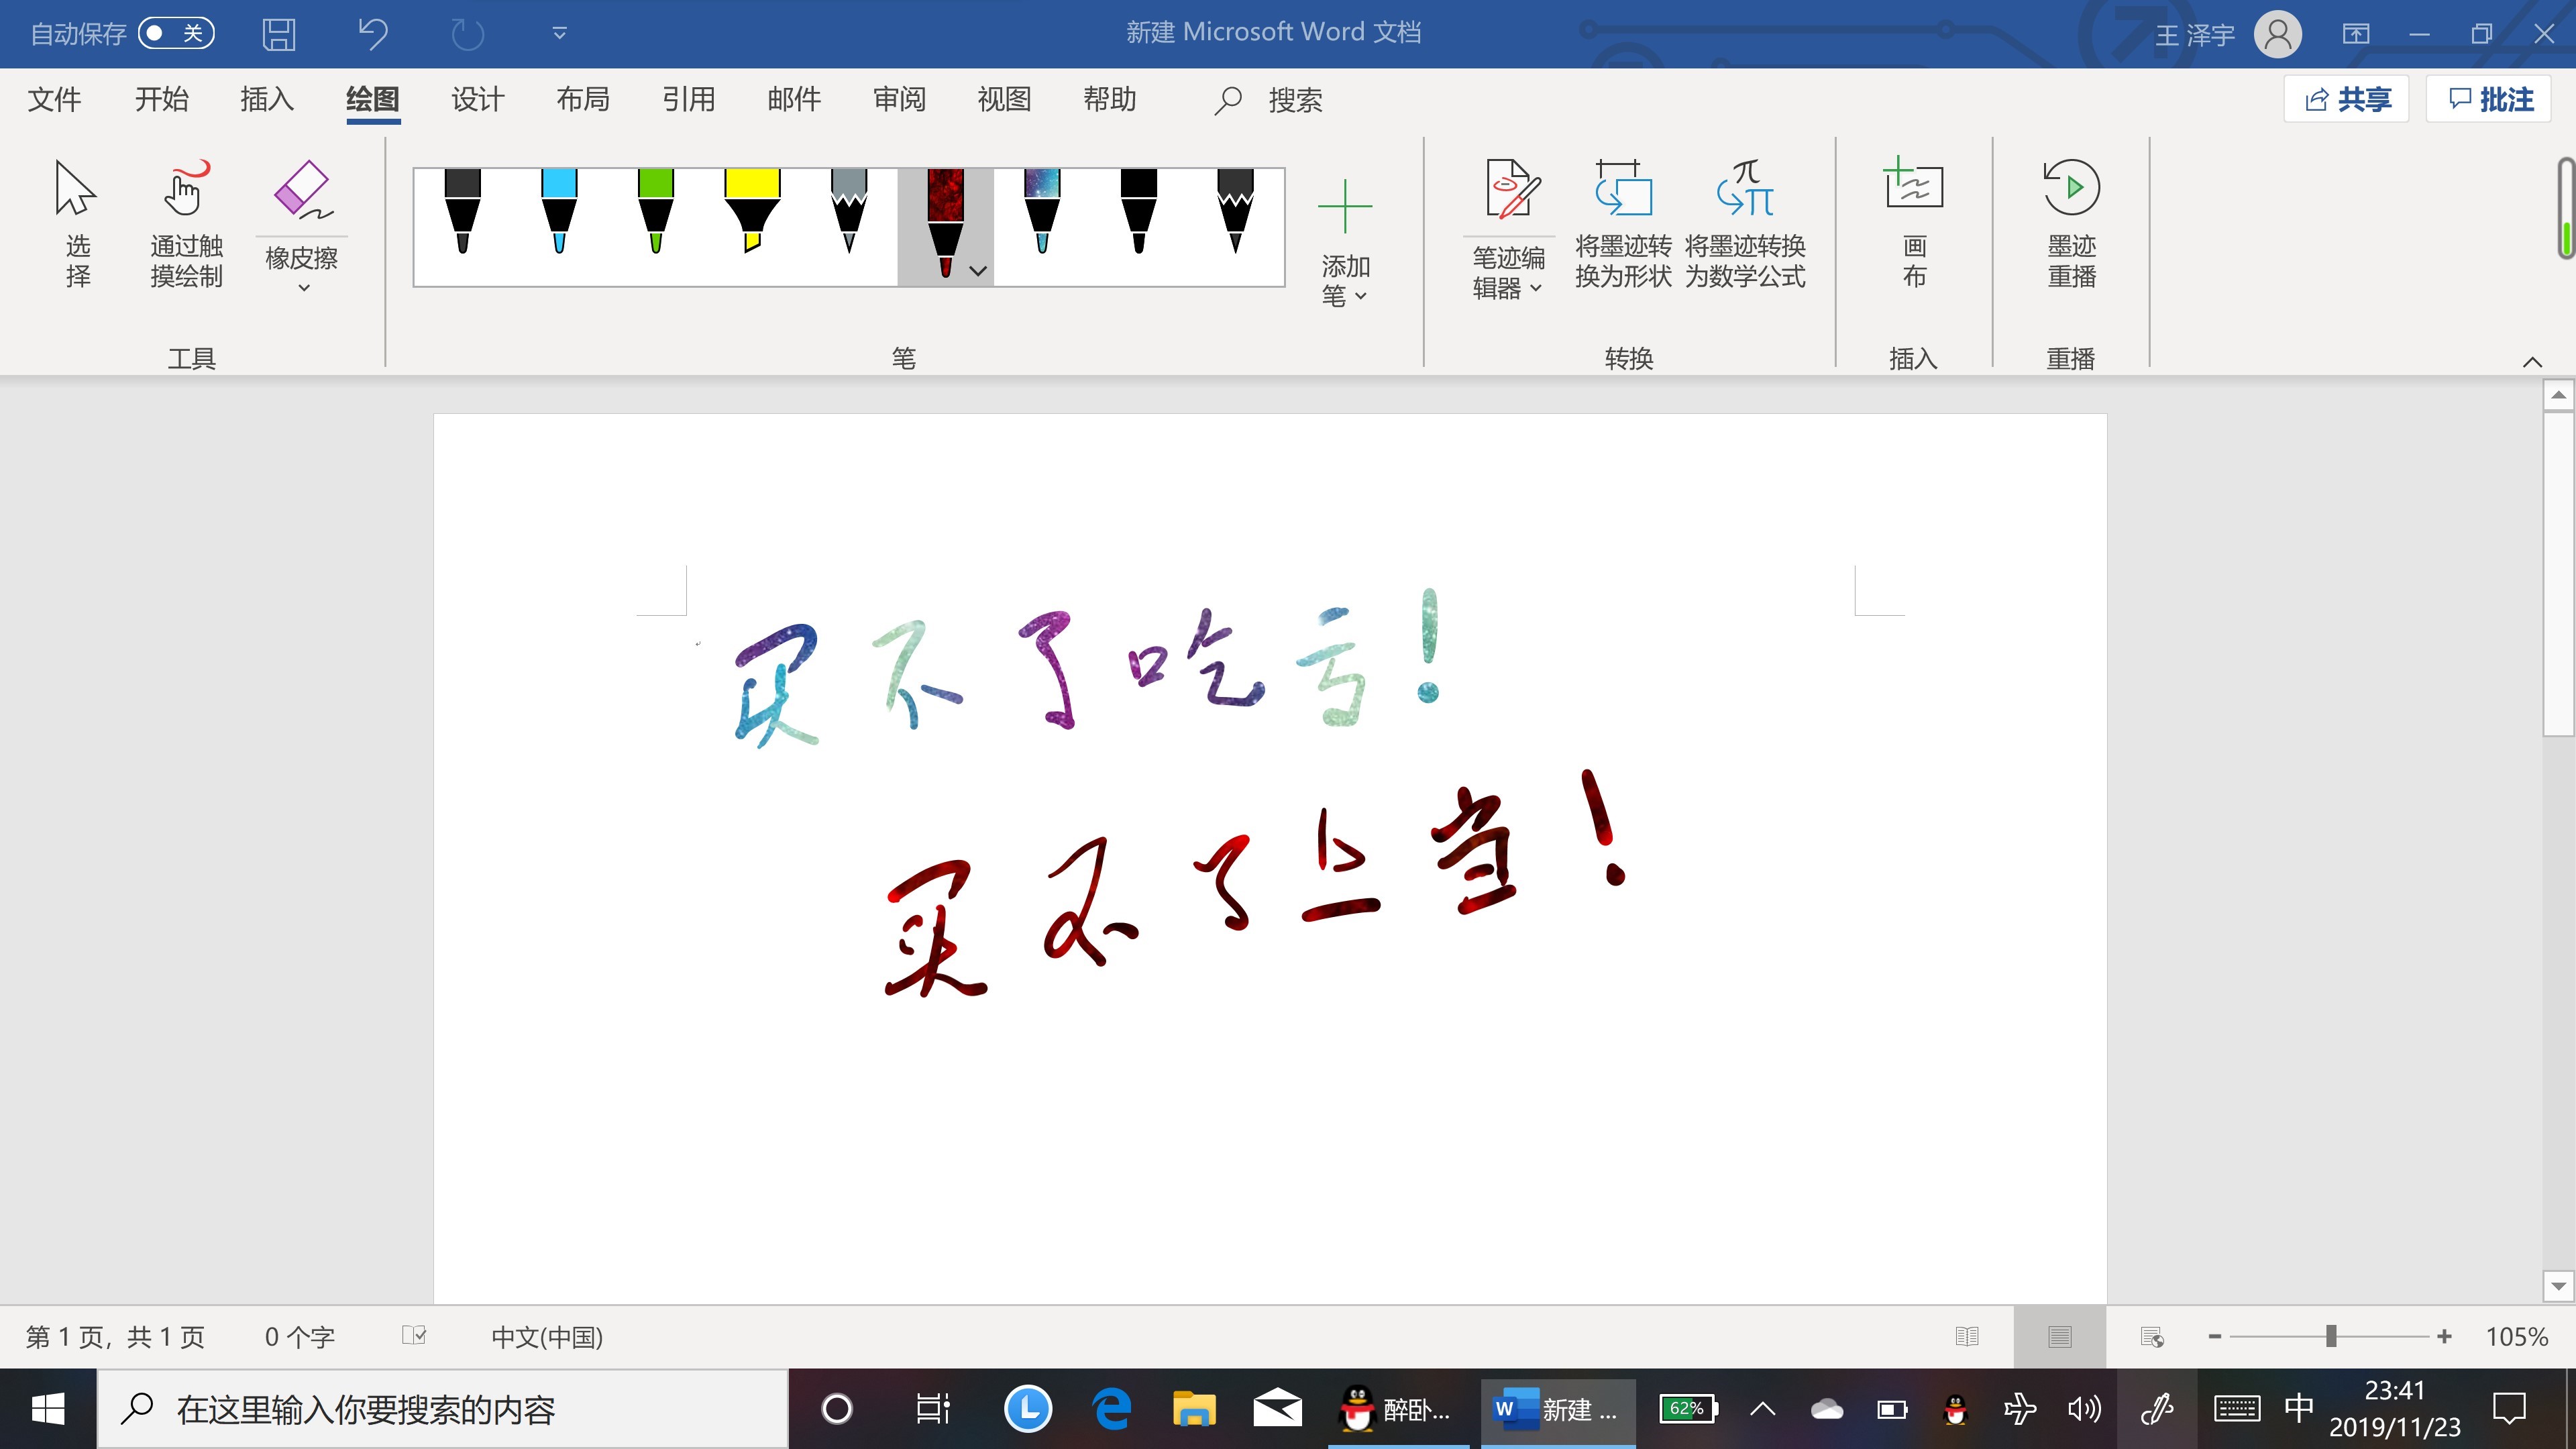Open Eraser options dropdown arrow
This screenshot has width=2576, height=1449.
(303, 288)
